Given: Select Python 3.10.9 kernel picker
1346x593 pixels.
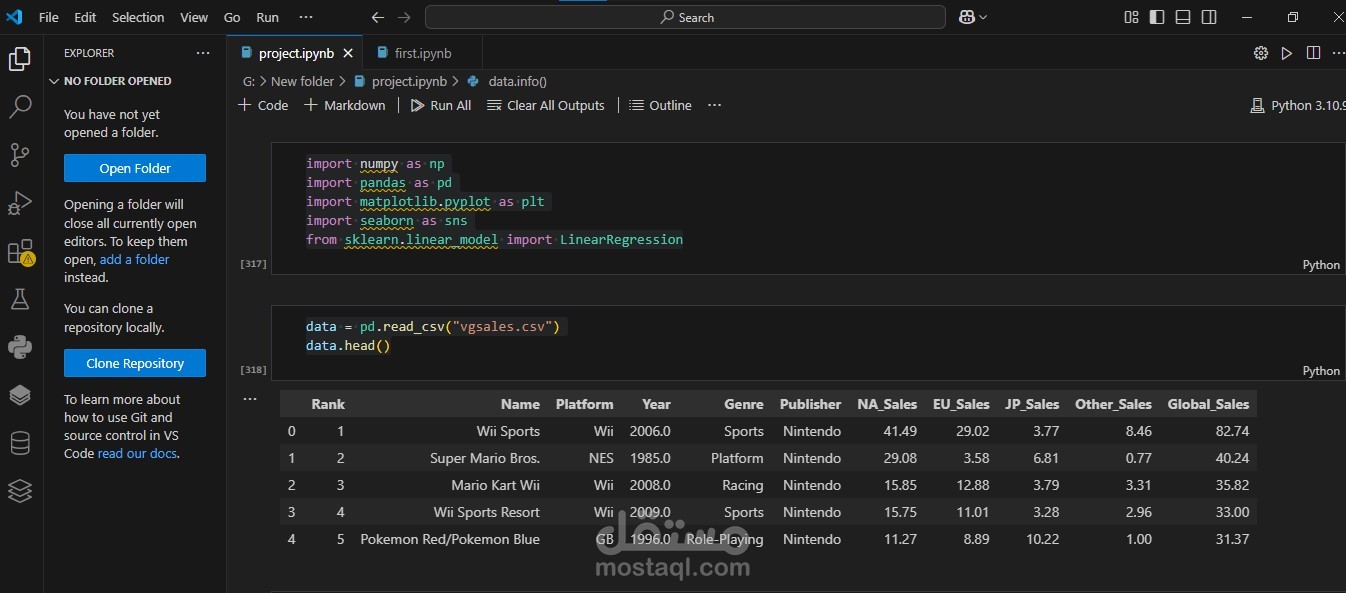Looking at the screenshot, I should pos(1298,105).
